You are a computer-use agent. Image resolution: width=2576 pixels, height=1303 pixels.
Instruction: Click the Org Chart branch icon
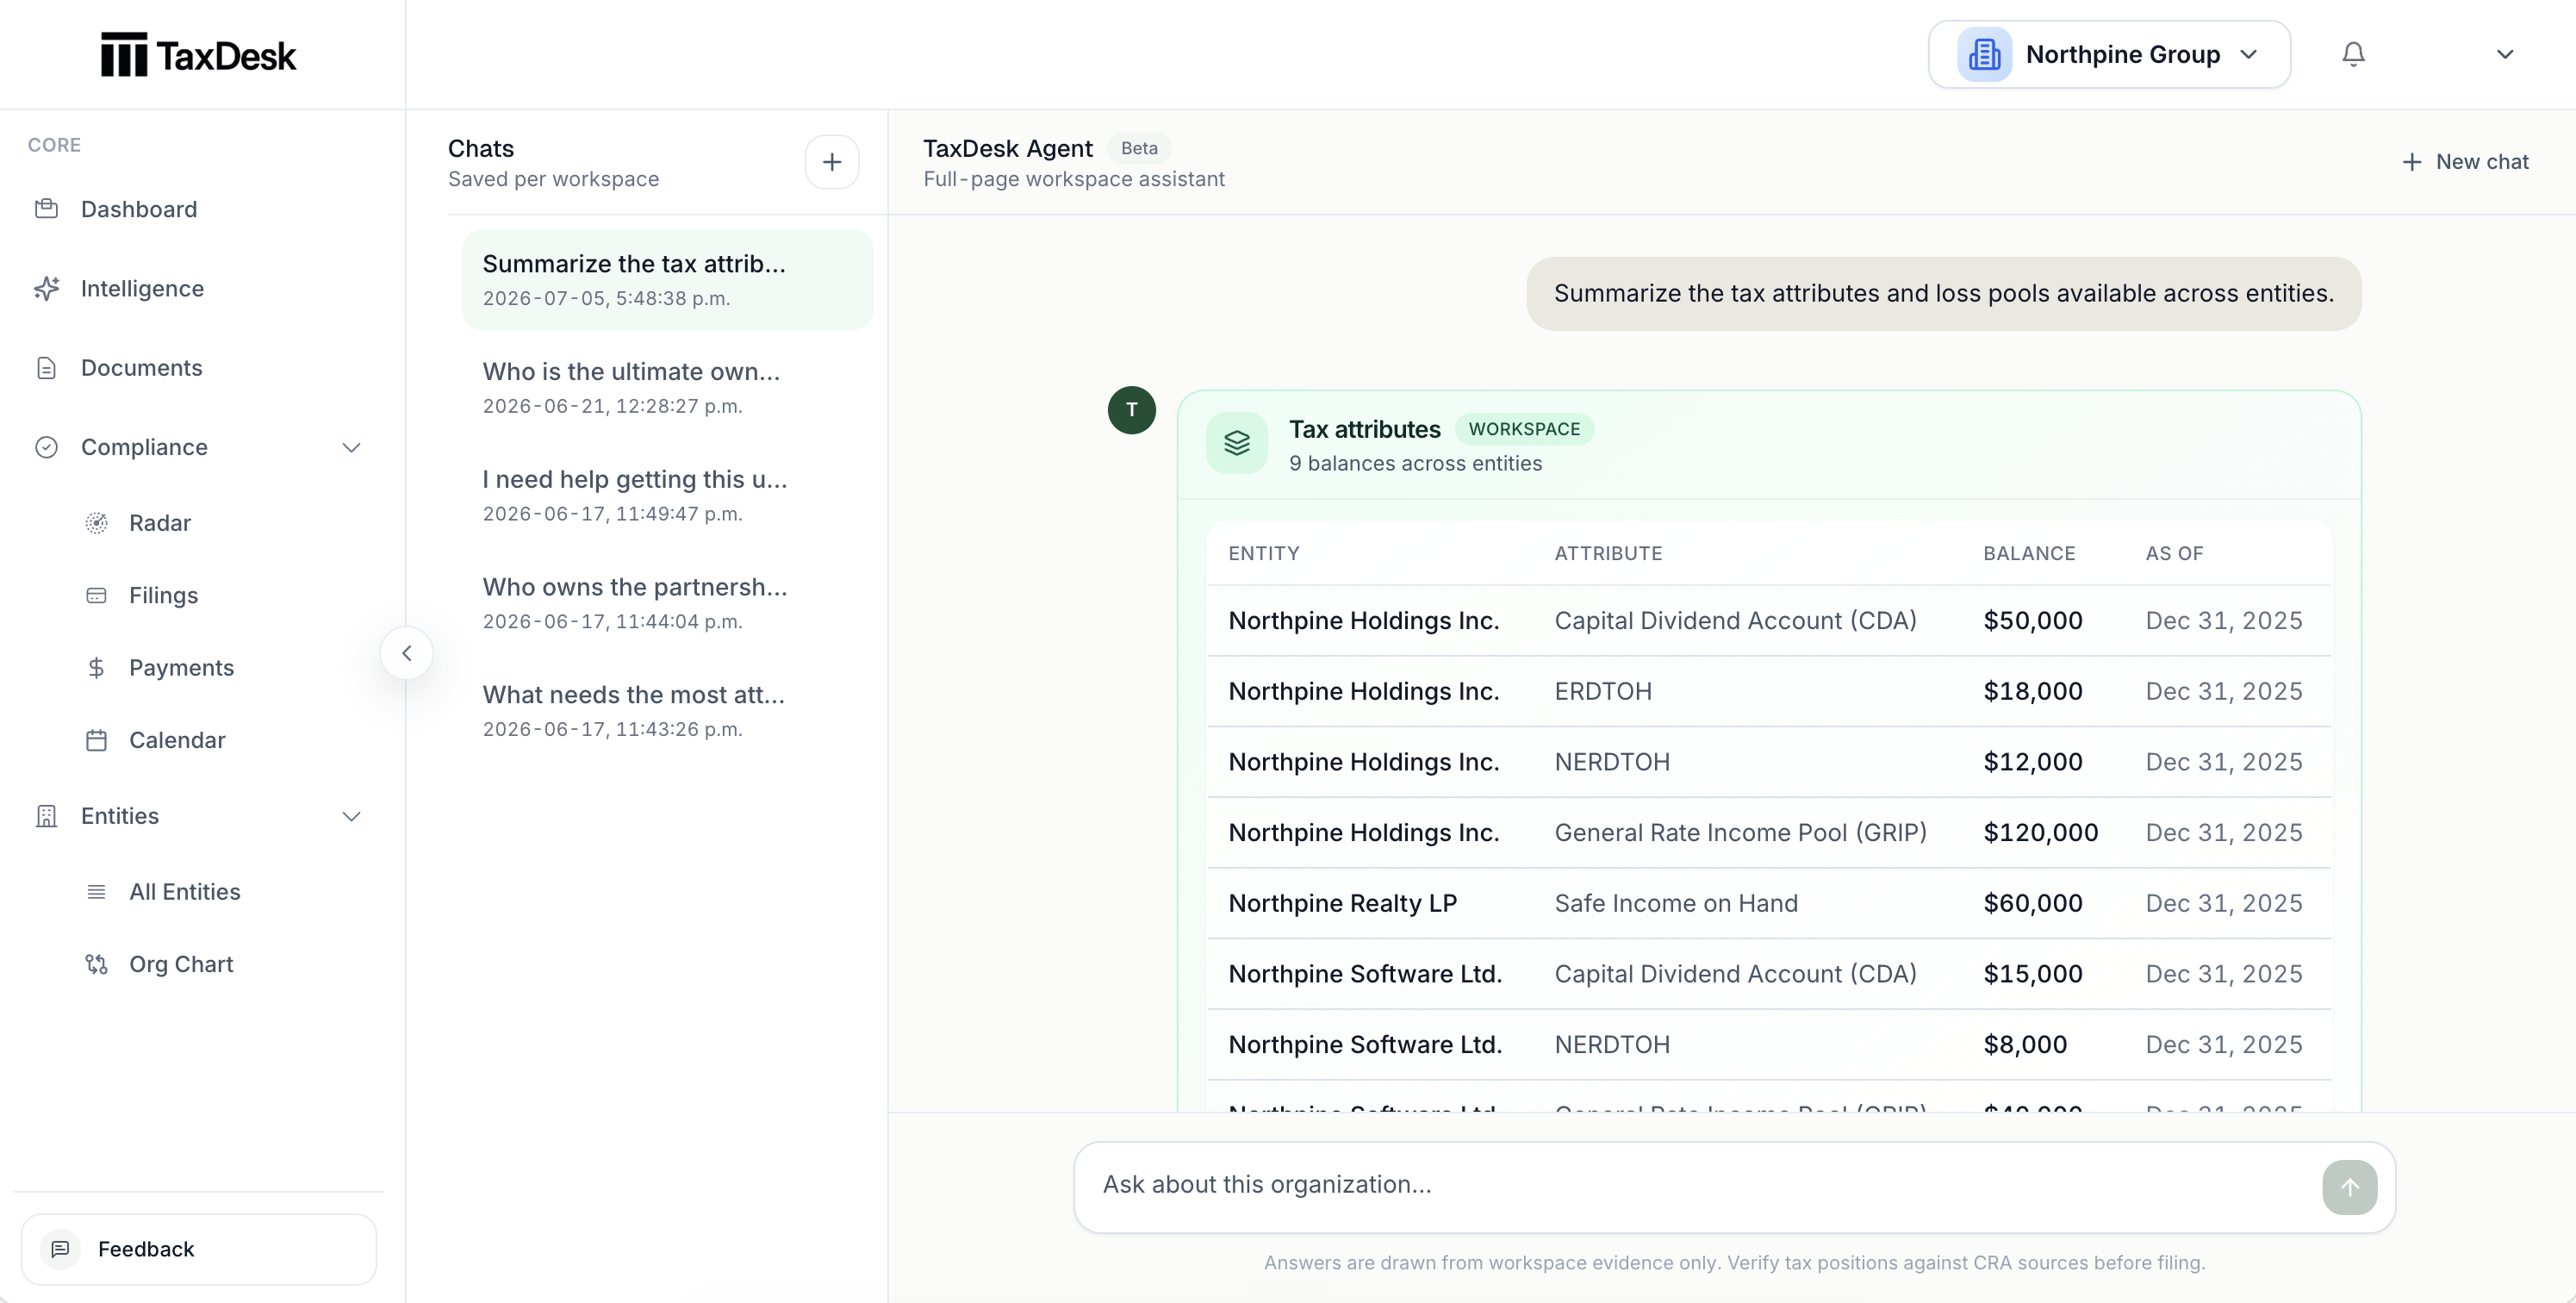(96, 964)
